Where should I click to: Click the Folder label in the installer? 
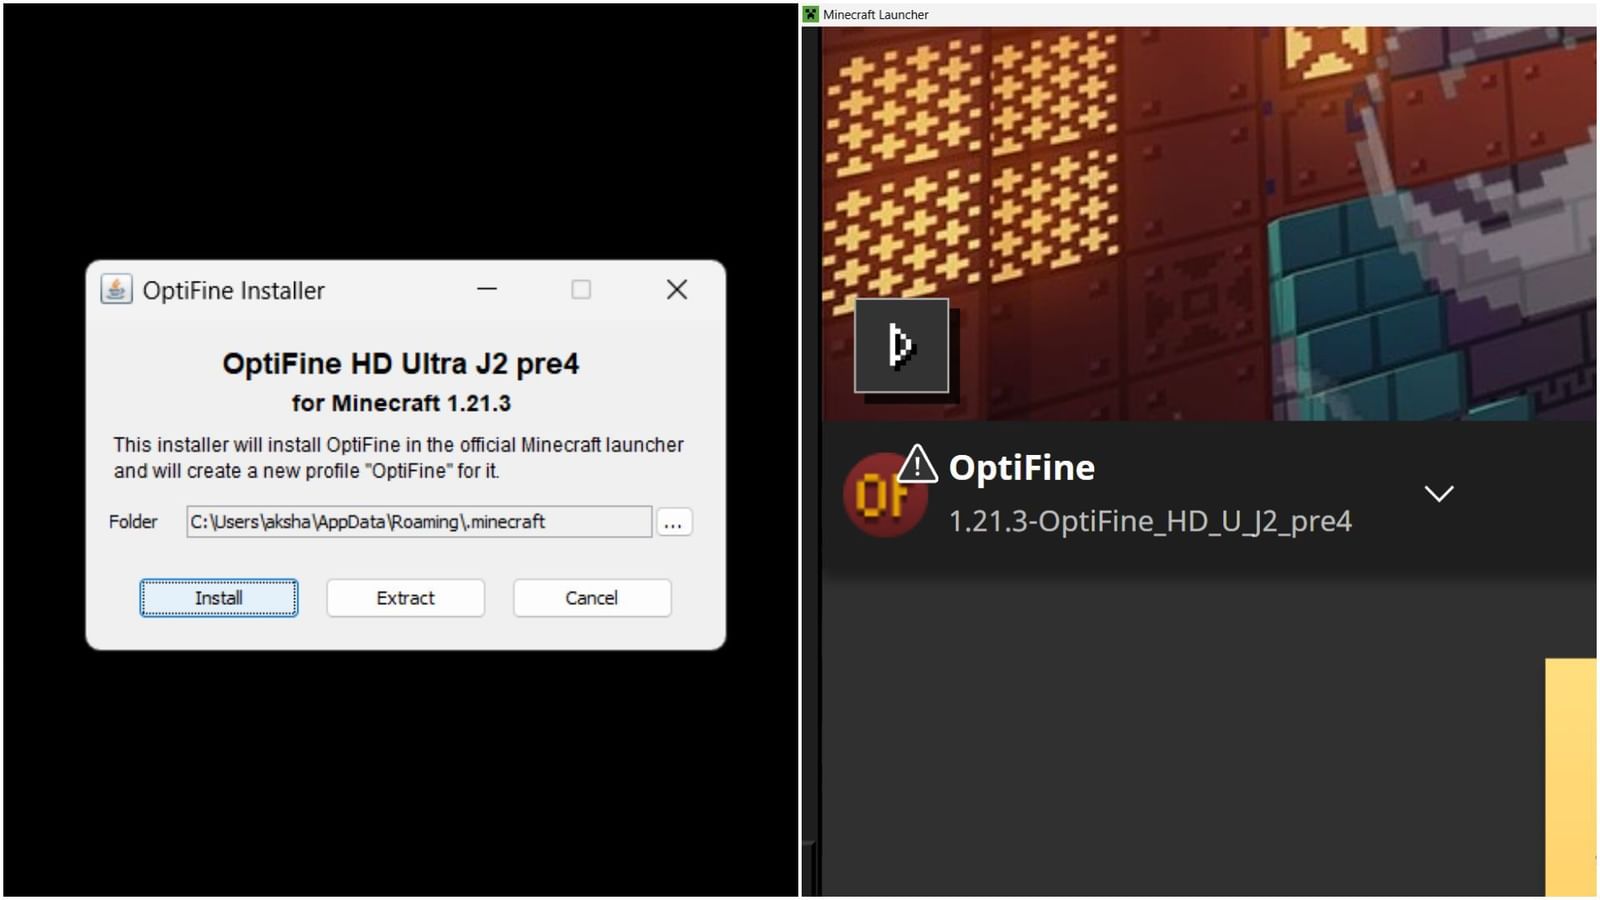pyautogui.click(x=133, y=521)
